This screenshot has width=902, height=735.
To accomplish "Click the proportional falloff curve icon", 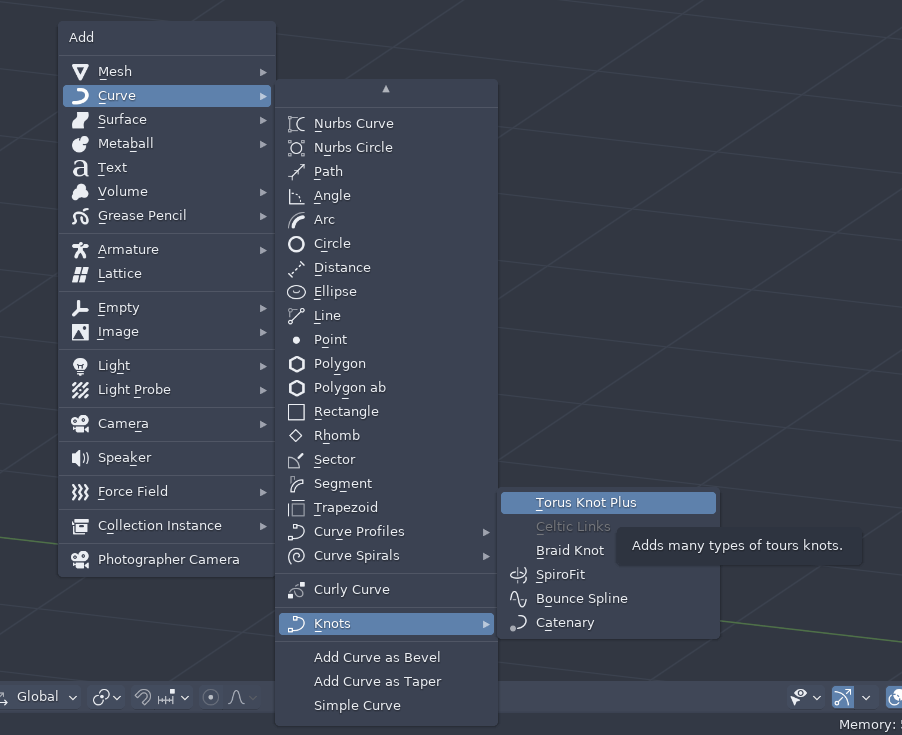I will [237, 697].
